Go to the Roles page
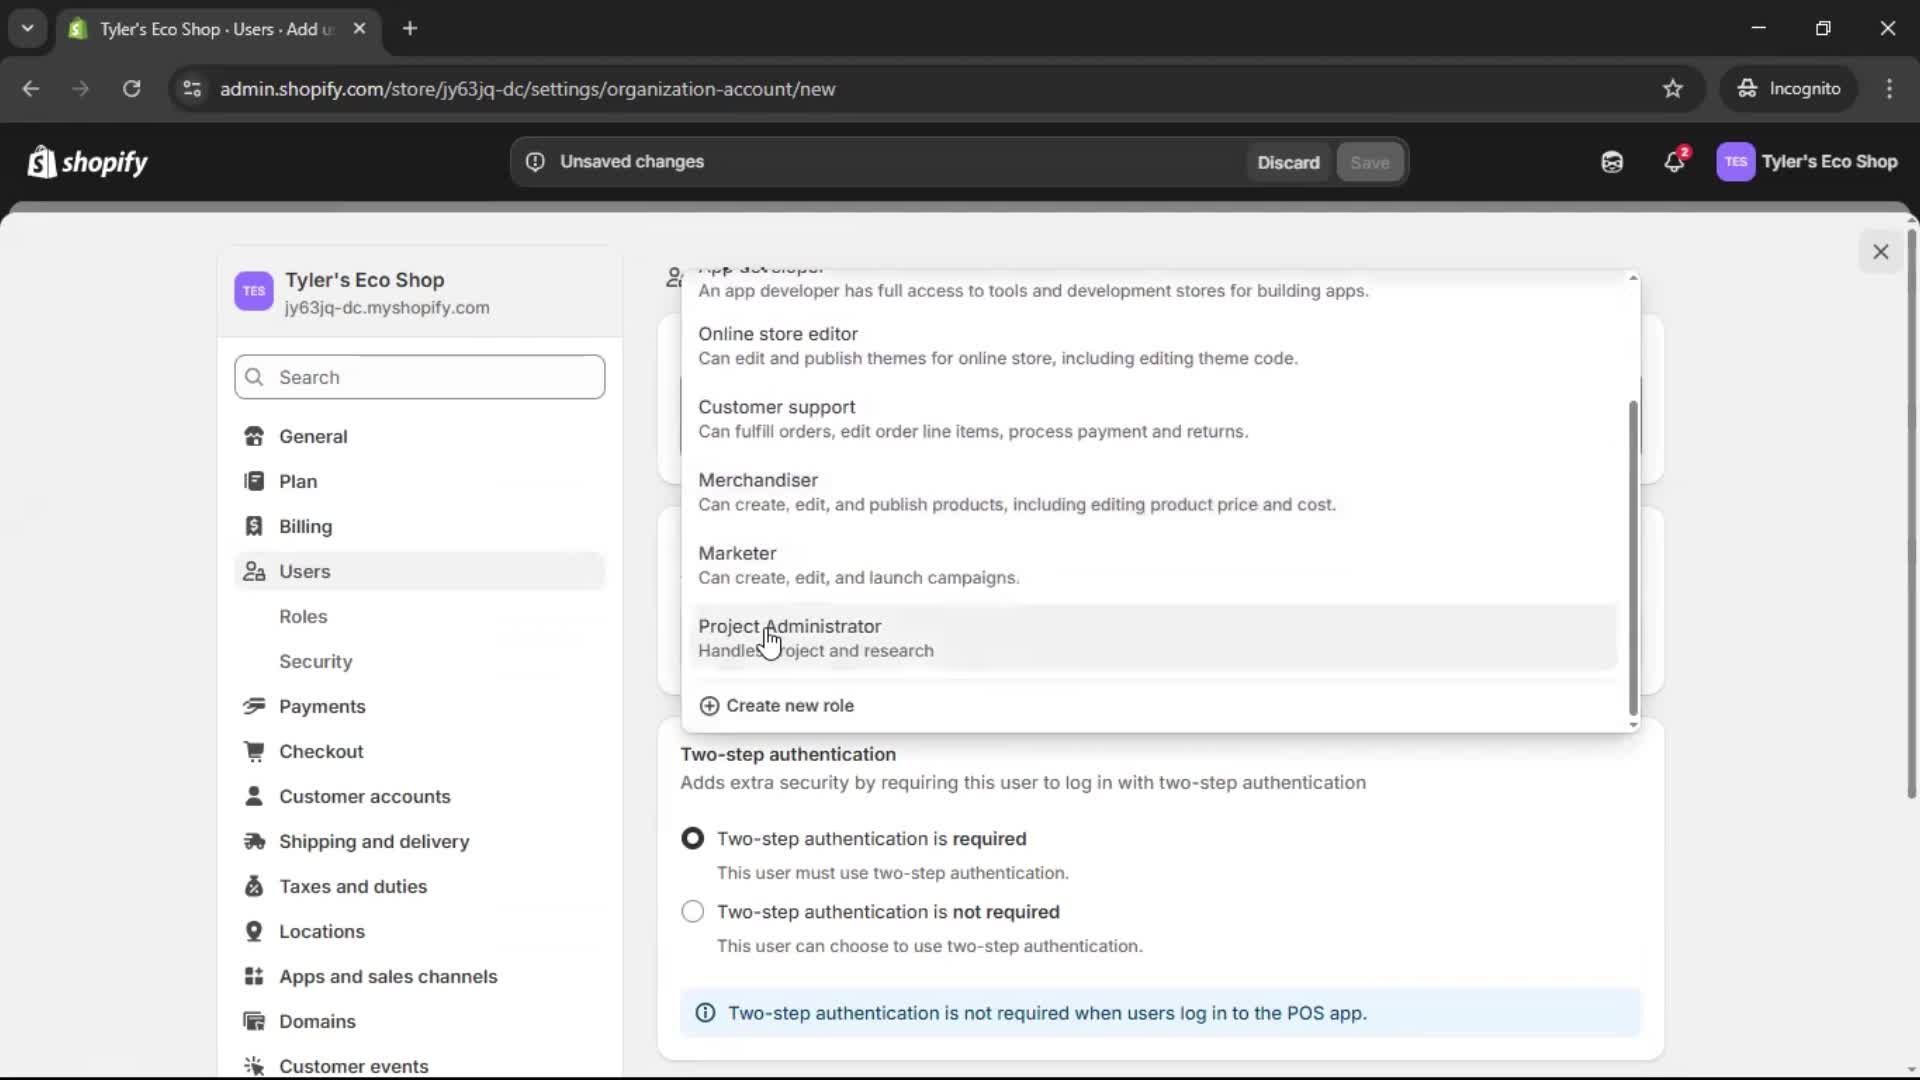 pyautogui.click(x=303, y=616)
